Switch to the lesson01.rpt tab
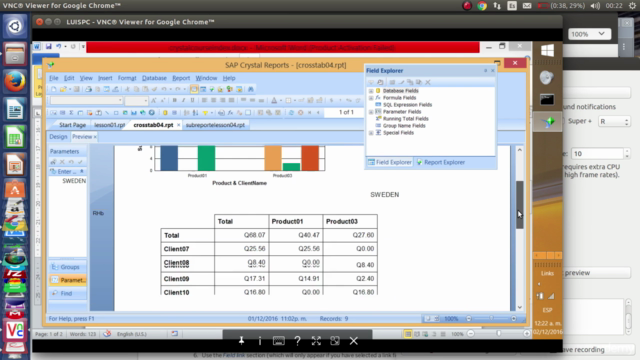 click(109, 125)
